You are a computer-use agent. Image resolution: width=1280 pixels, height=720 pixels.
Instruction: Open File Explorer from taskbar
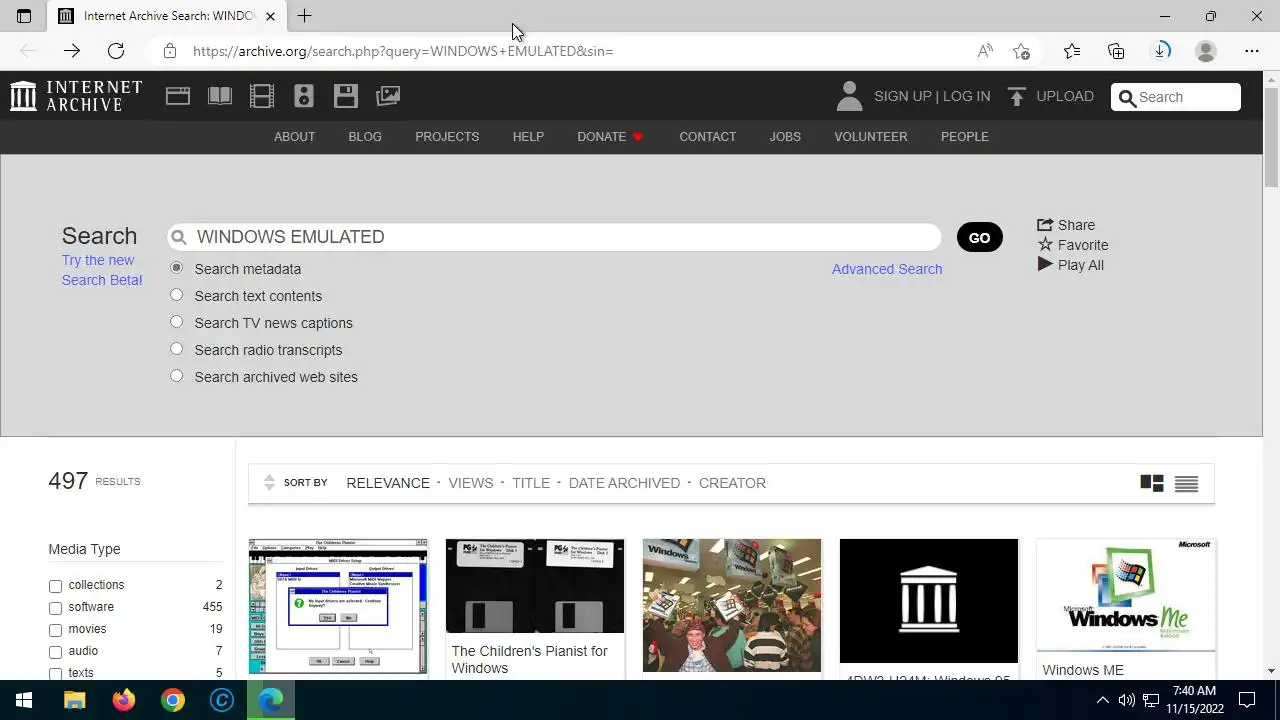[x=75, y=700]
